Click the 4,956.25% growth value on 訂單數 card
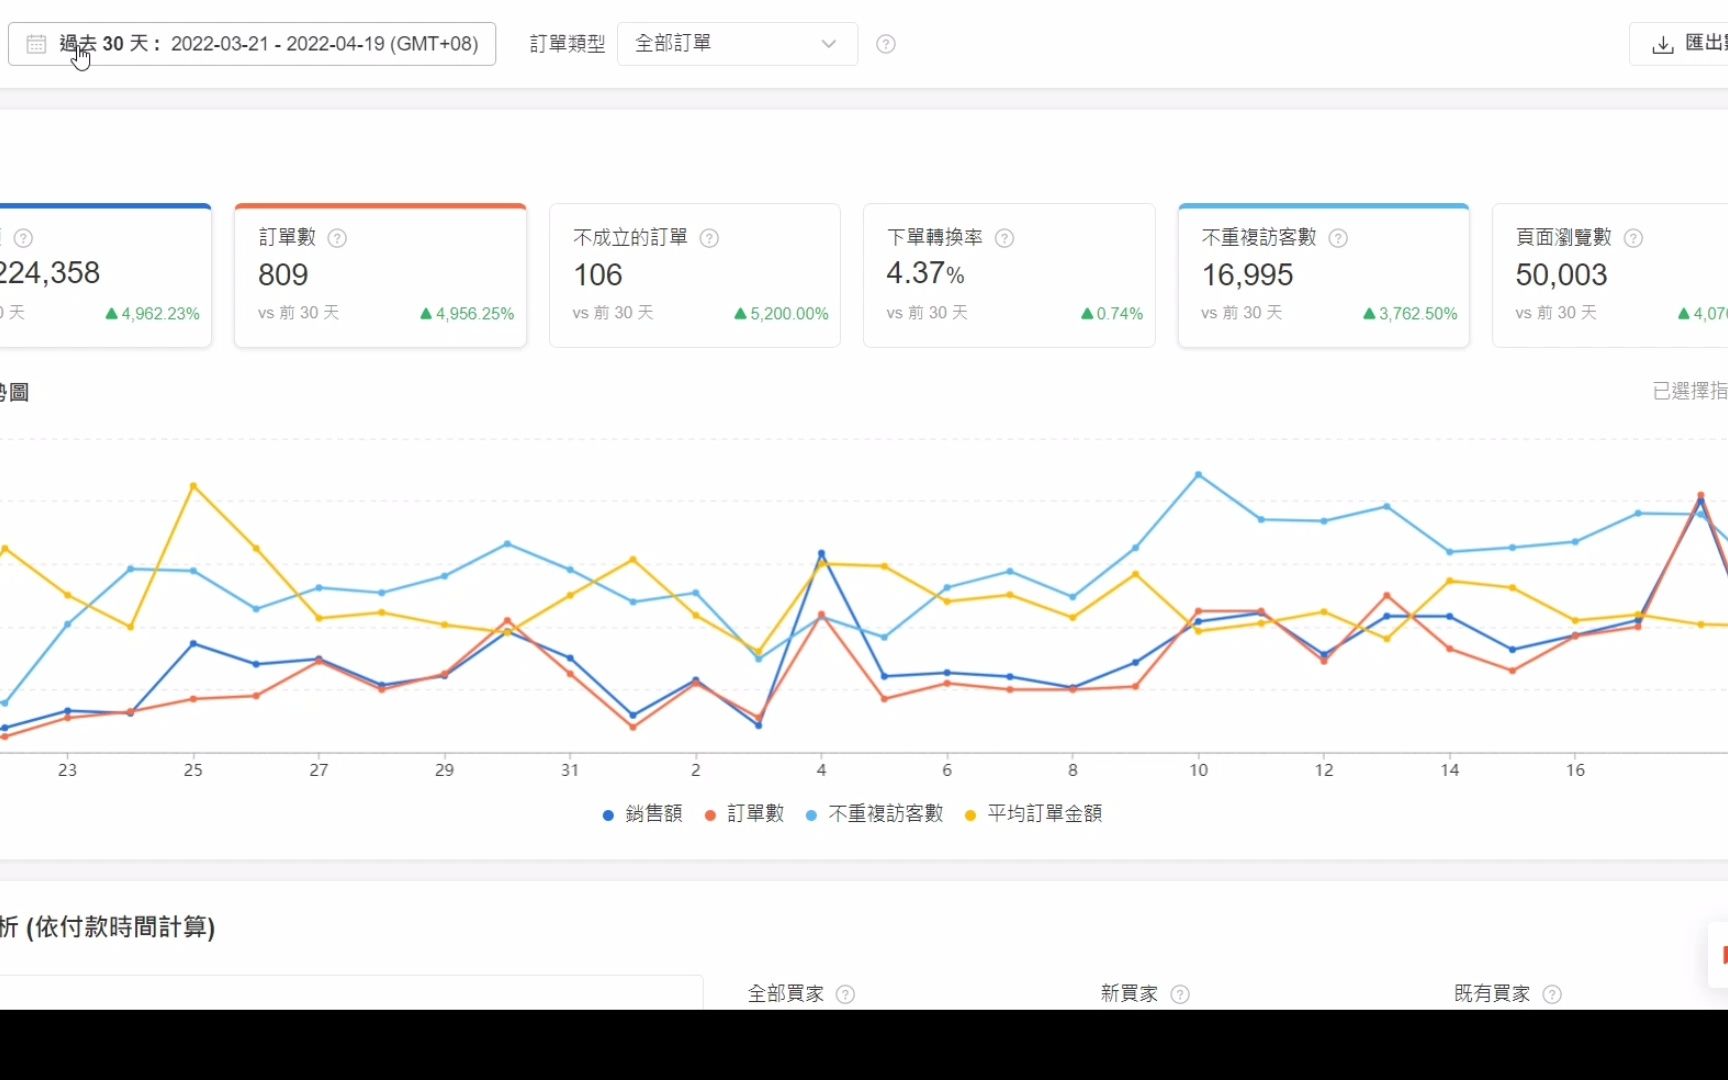The height and width of the screenshot is (1080, 1728). tap(467, 314)
